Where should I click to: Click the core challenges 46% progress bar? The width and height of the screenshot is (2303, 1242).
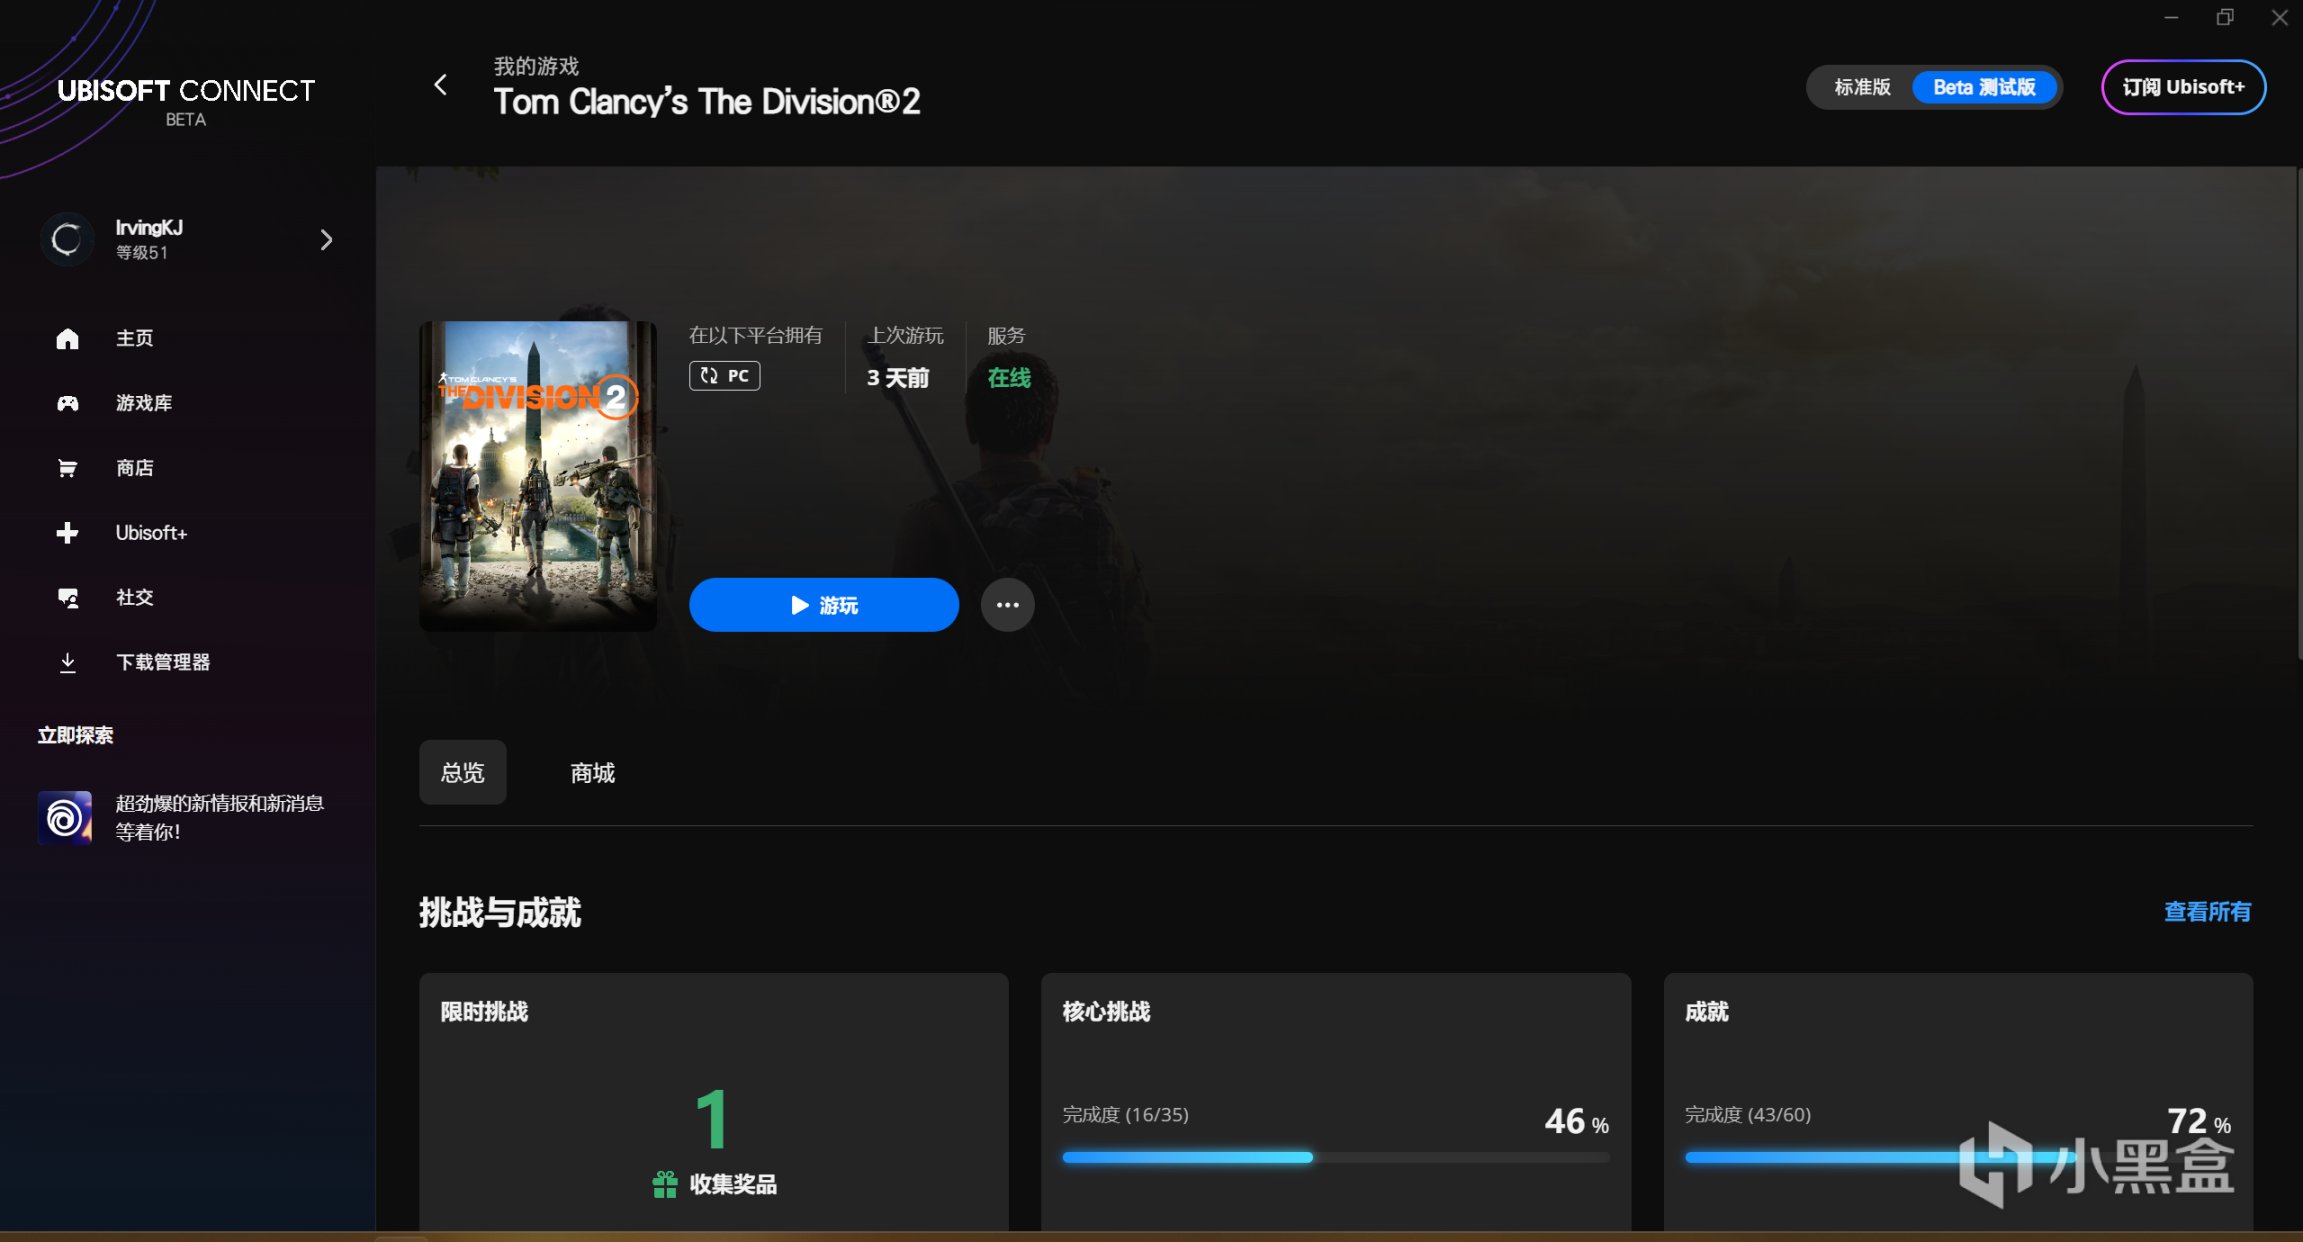coord(1335,1157)
